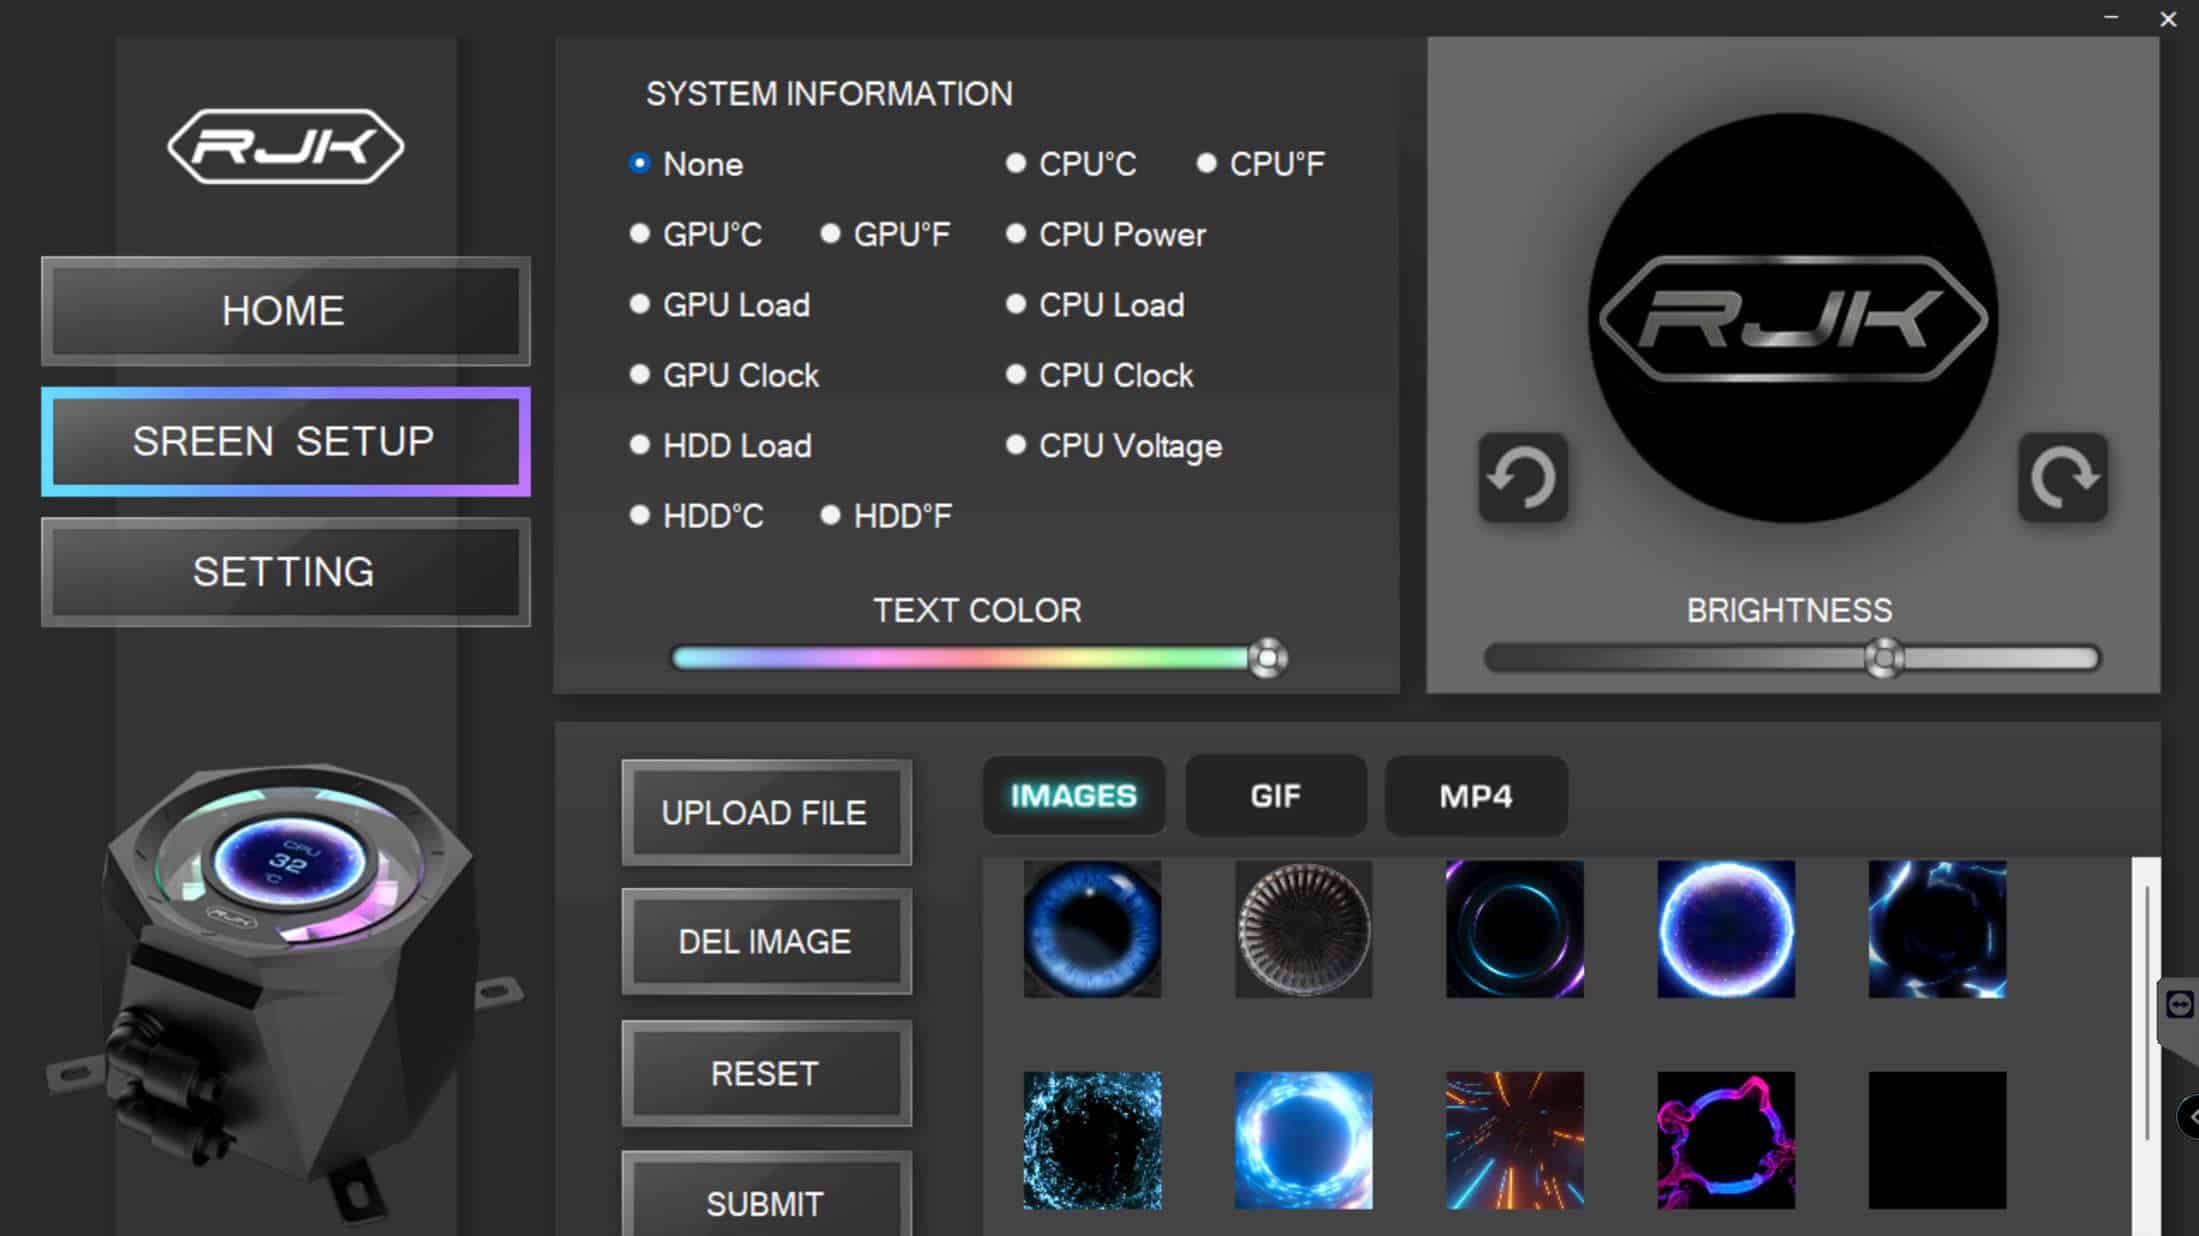Select the None radio option
The width and height of the screenshot is (2199, 1236).
click(x=640, y=163)
